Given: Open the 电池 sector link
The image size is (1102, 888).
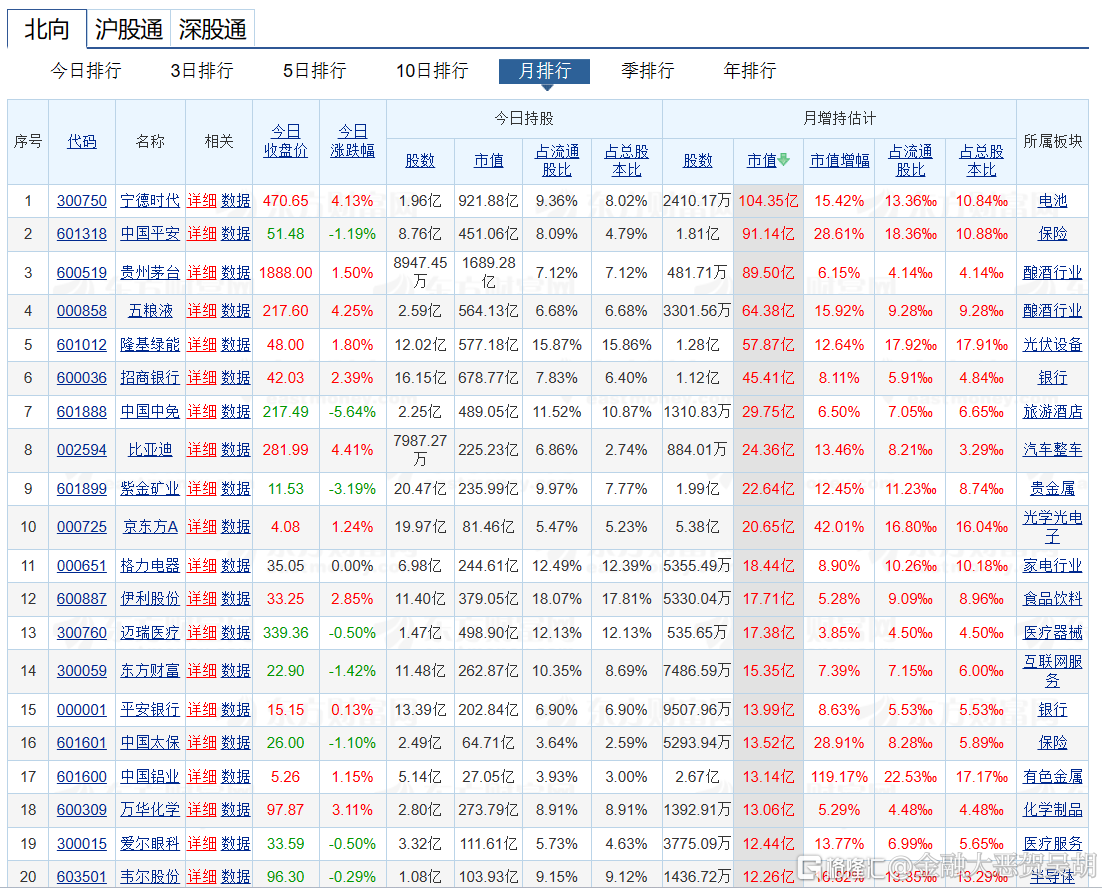Looking at the screenshot, I should point(1053,201).
